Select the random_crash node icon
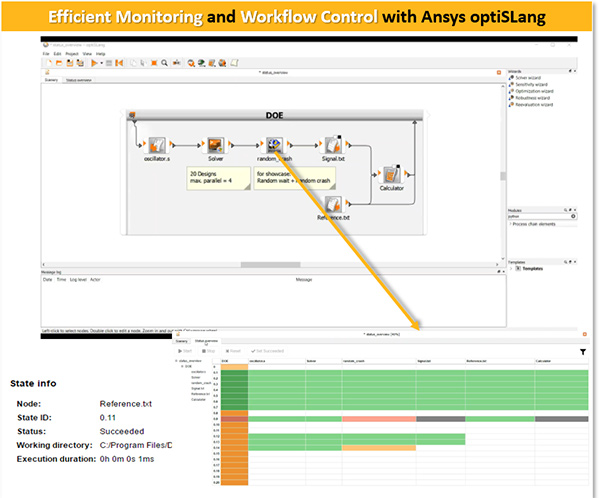600x498 pixels. coord(274,145)
